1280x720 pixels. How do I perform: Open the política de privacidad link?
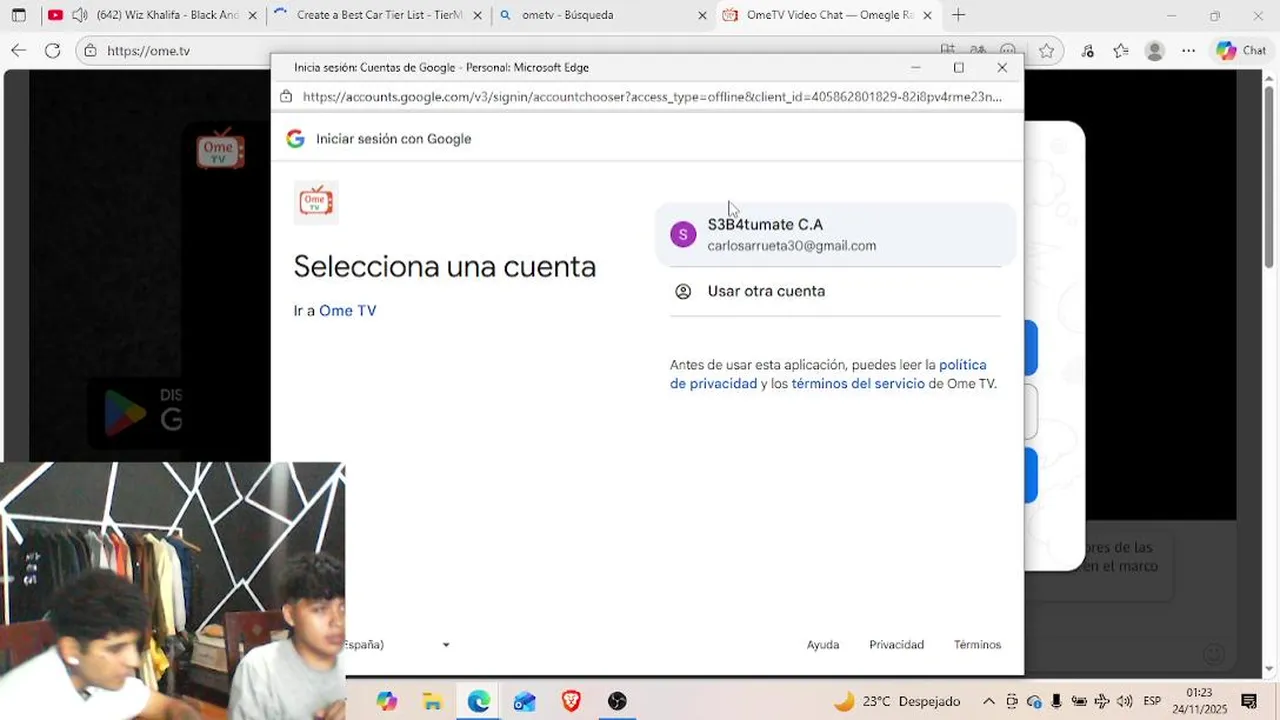(828, 374)
